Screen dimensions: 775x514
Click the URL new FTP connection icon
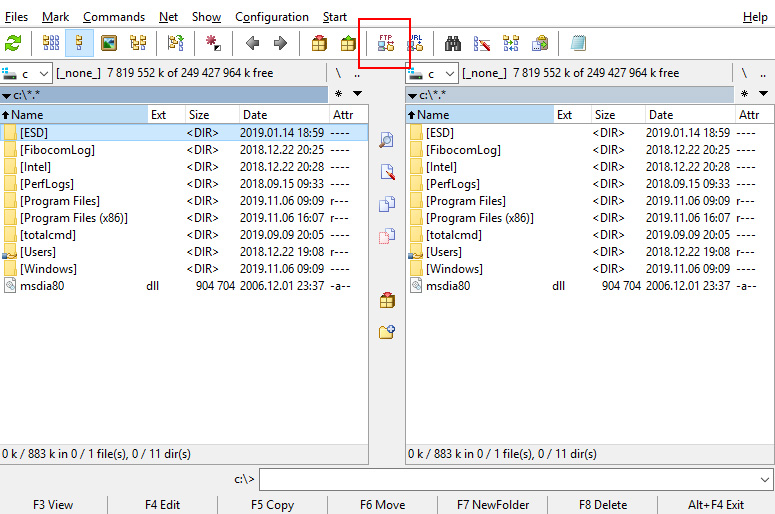coord(415,43)
